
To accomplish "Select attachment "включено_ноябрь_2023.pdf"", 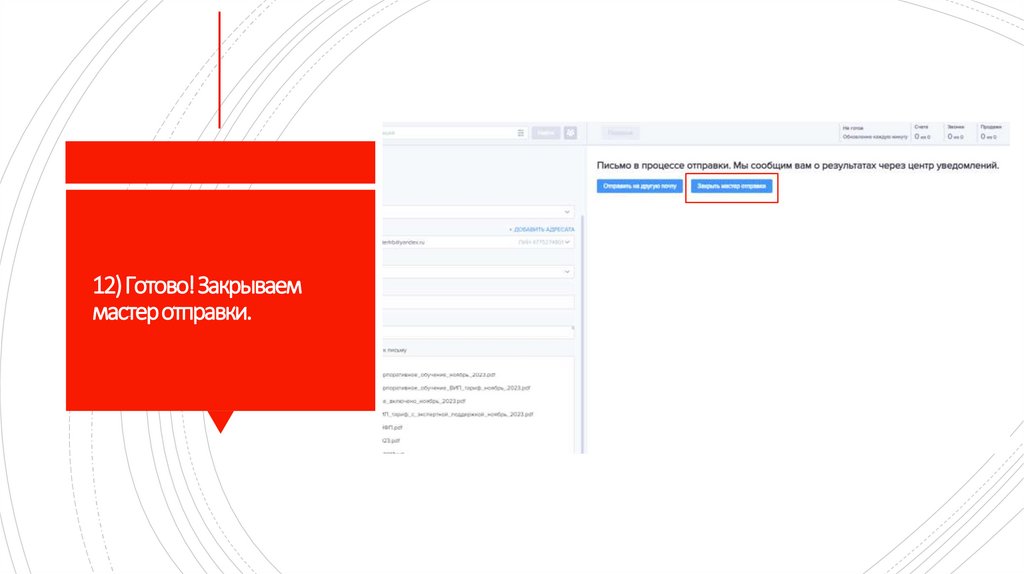I will coord(424,401).
